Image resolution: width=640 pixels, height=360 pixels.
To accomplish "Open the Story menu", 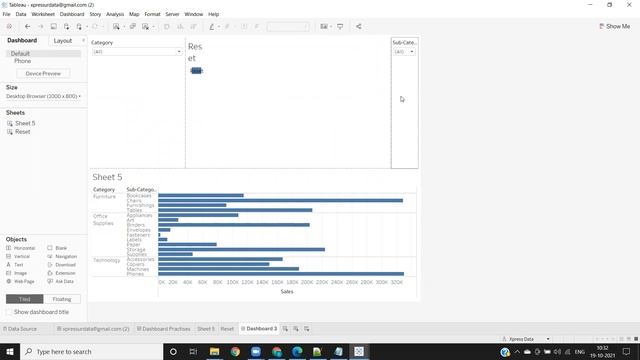I will point(95,14).
